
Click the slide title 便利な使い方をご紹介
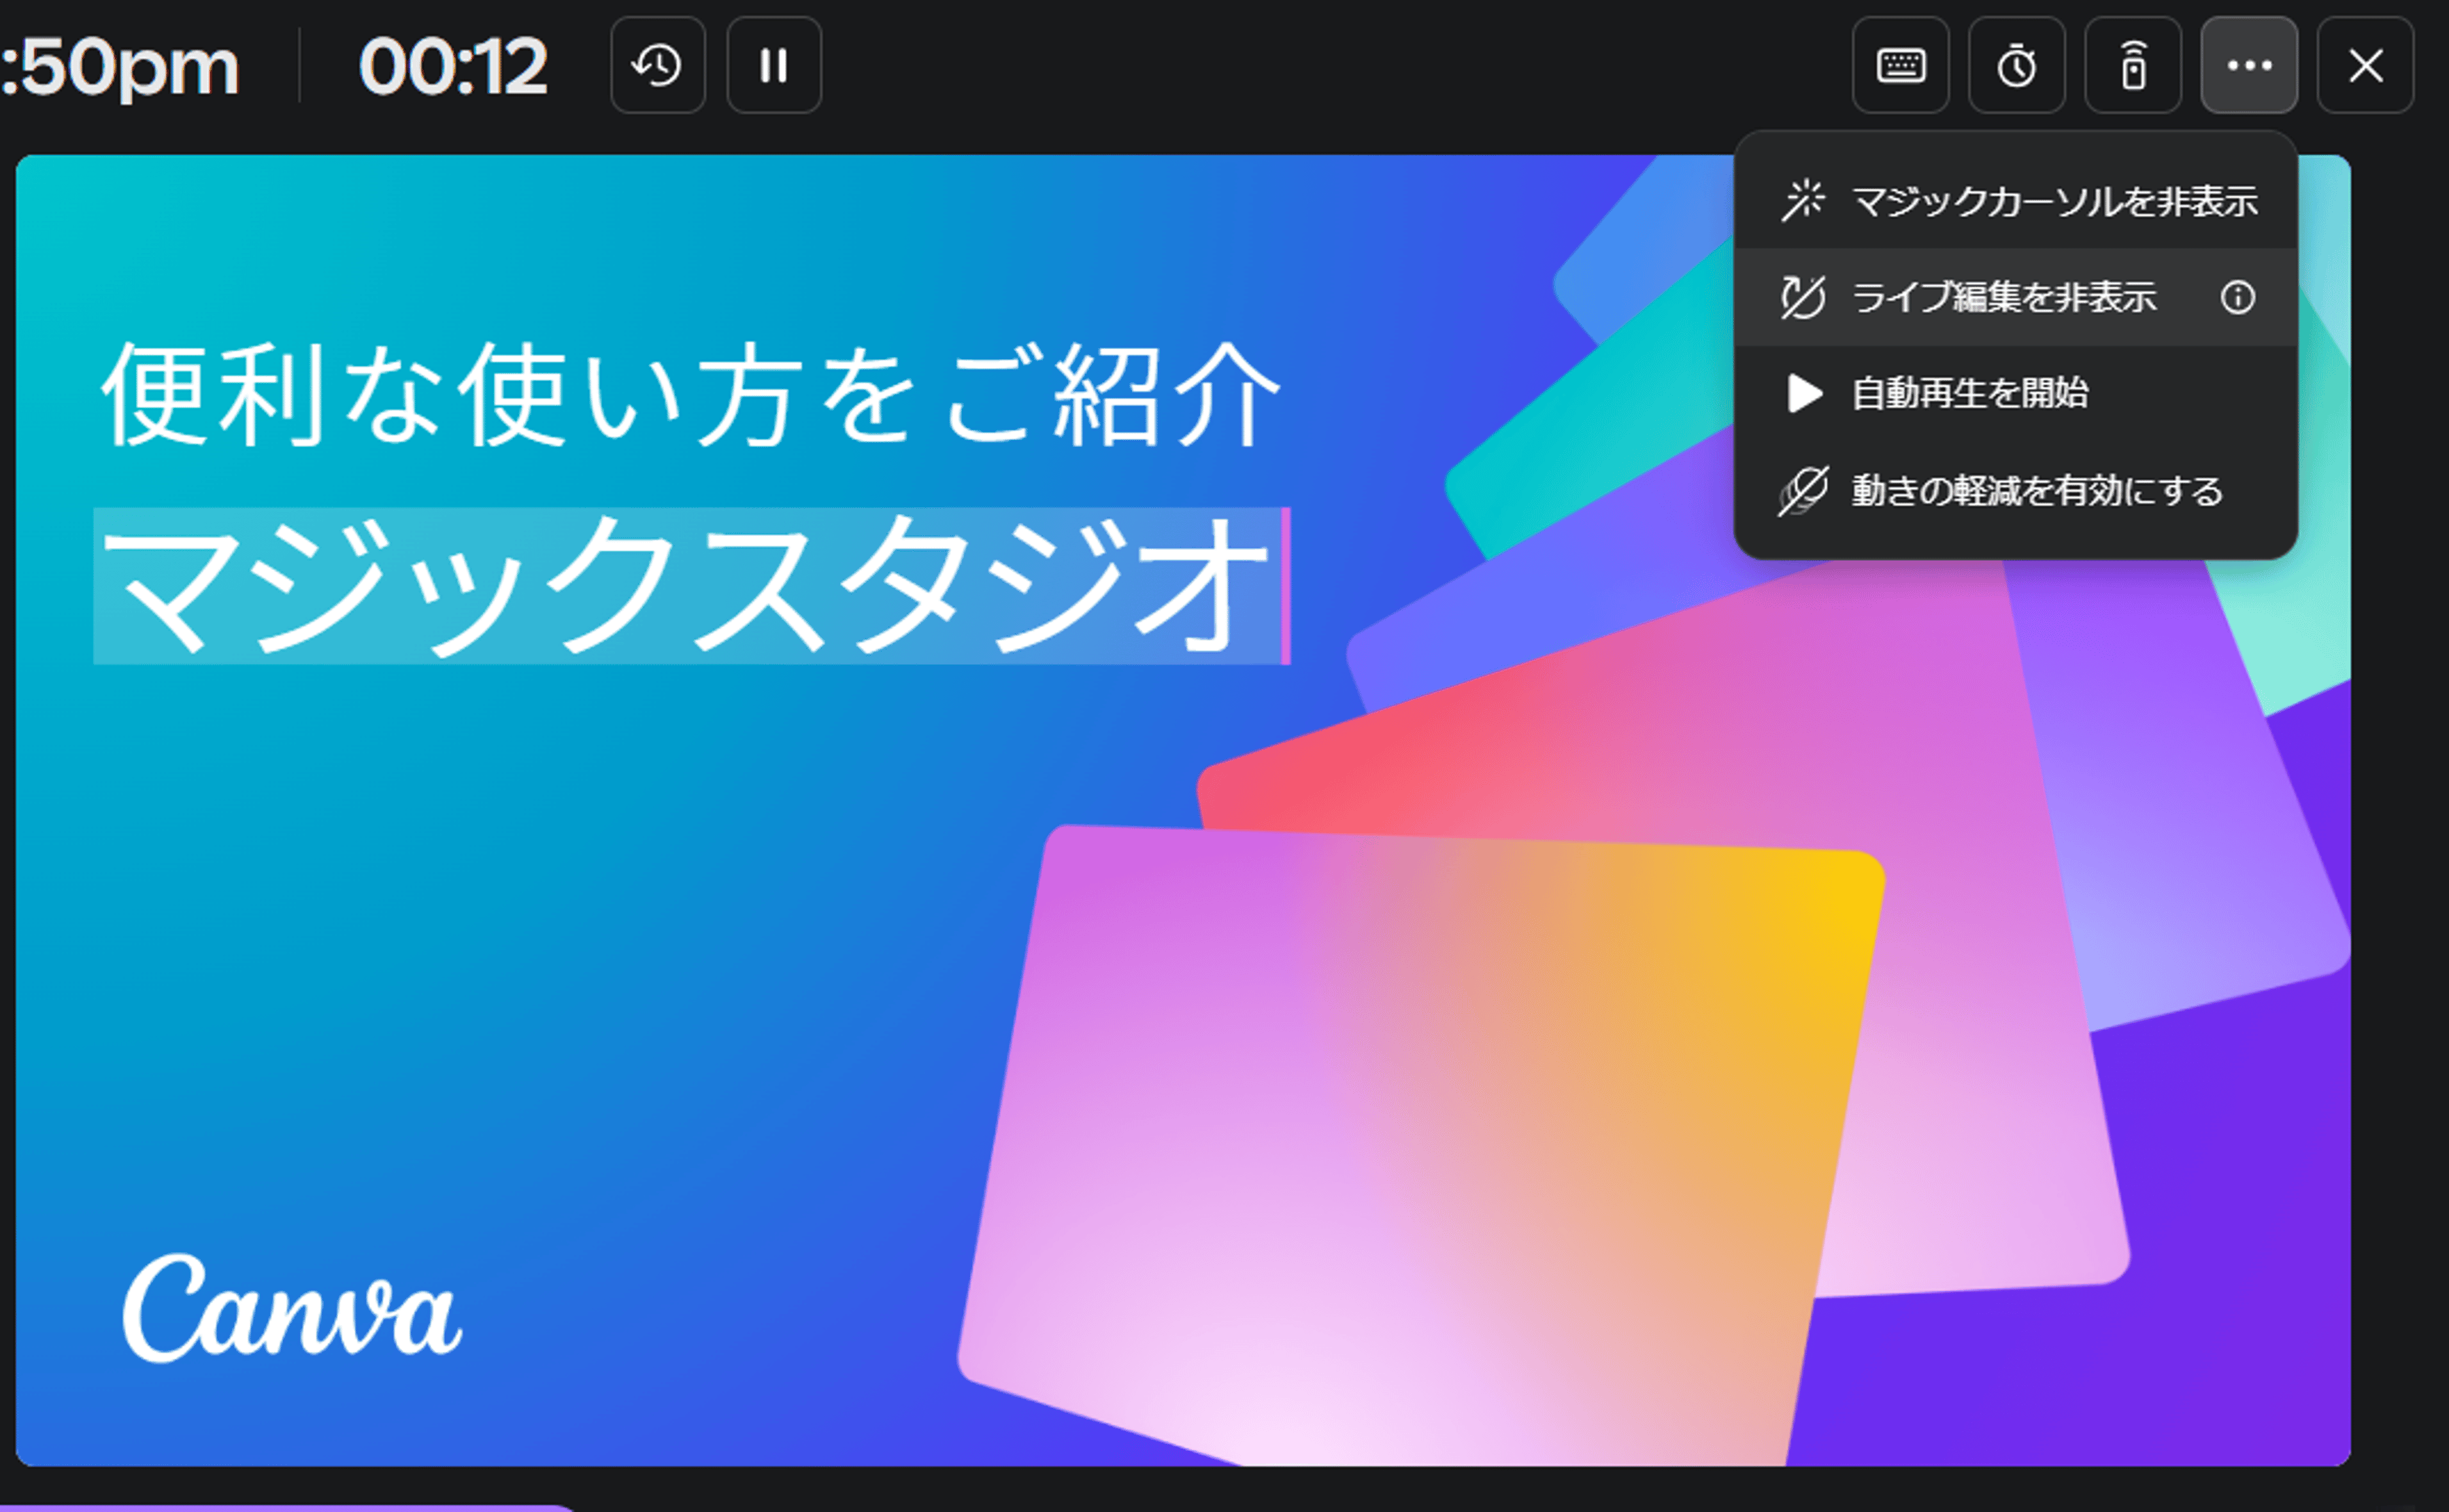click(691, 395)
